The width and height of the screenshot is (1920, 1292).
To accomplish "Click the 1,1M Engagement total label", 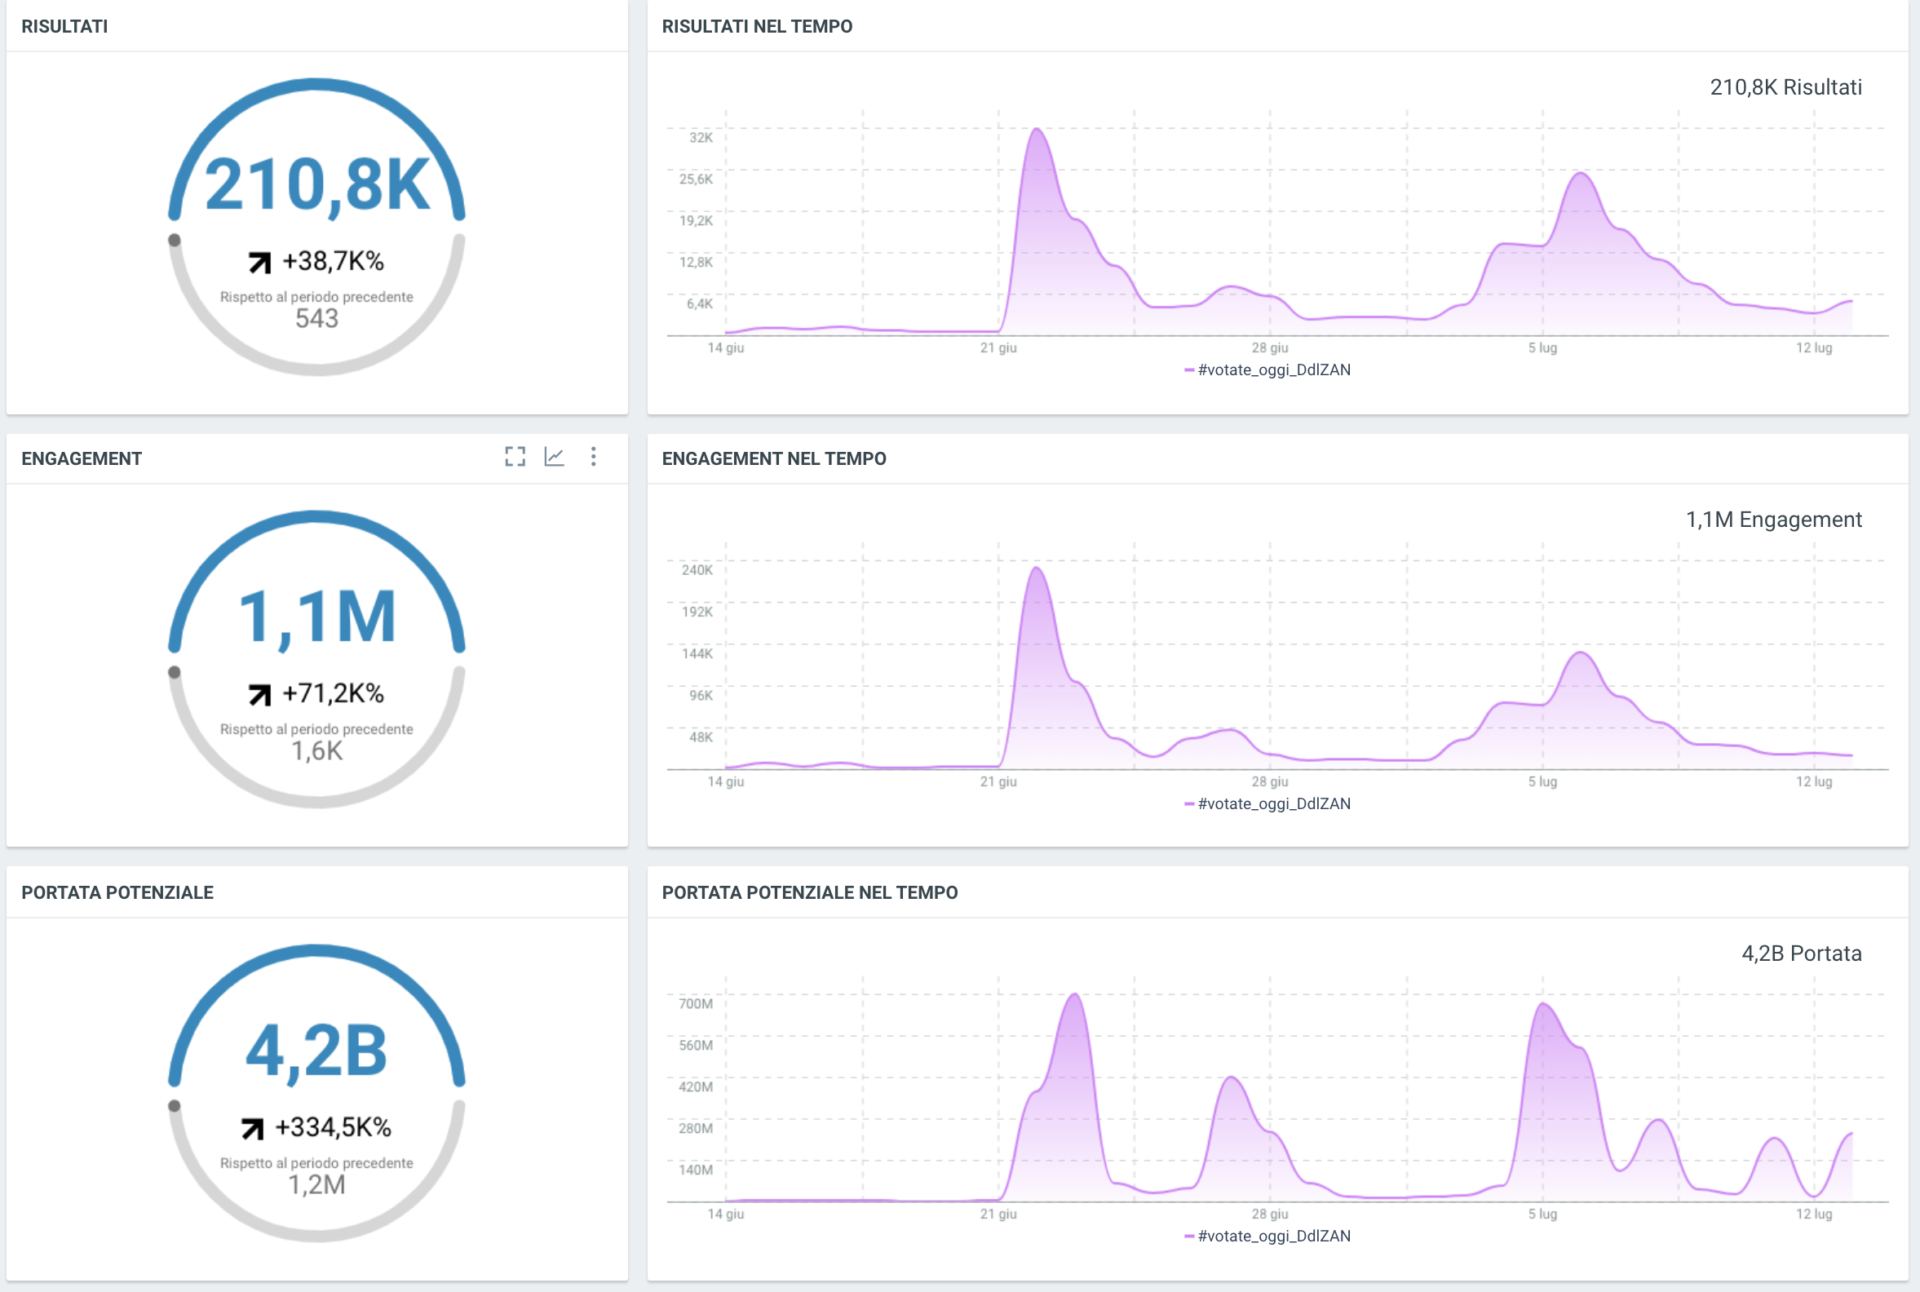I will (1774, 520).
